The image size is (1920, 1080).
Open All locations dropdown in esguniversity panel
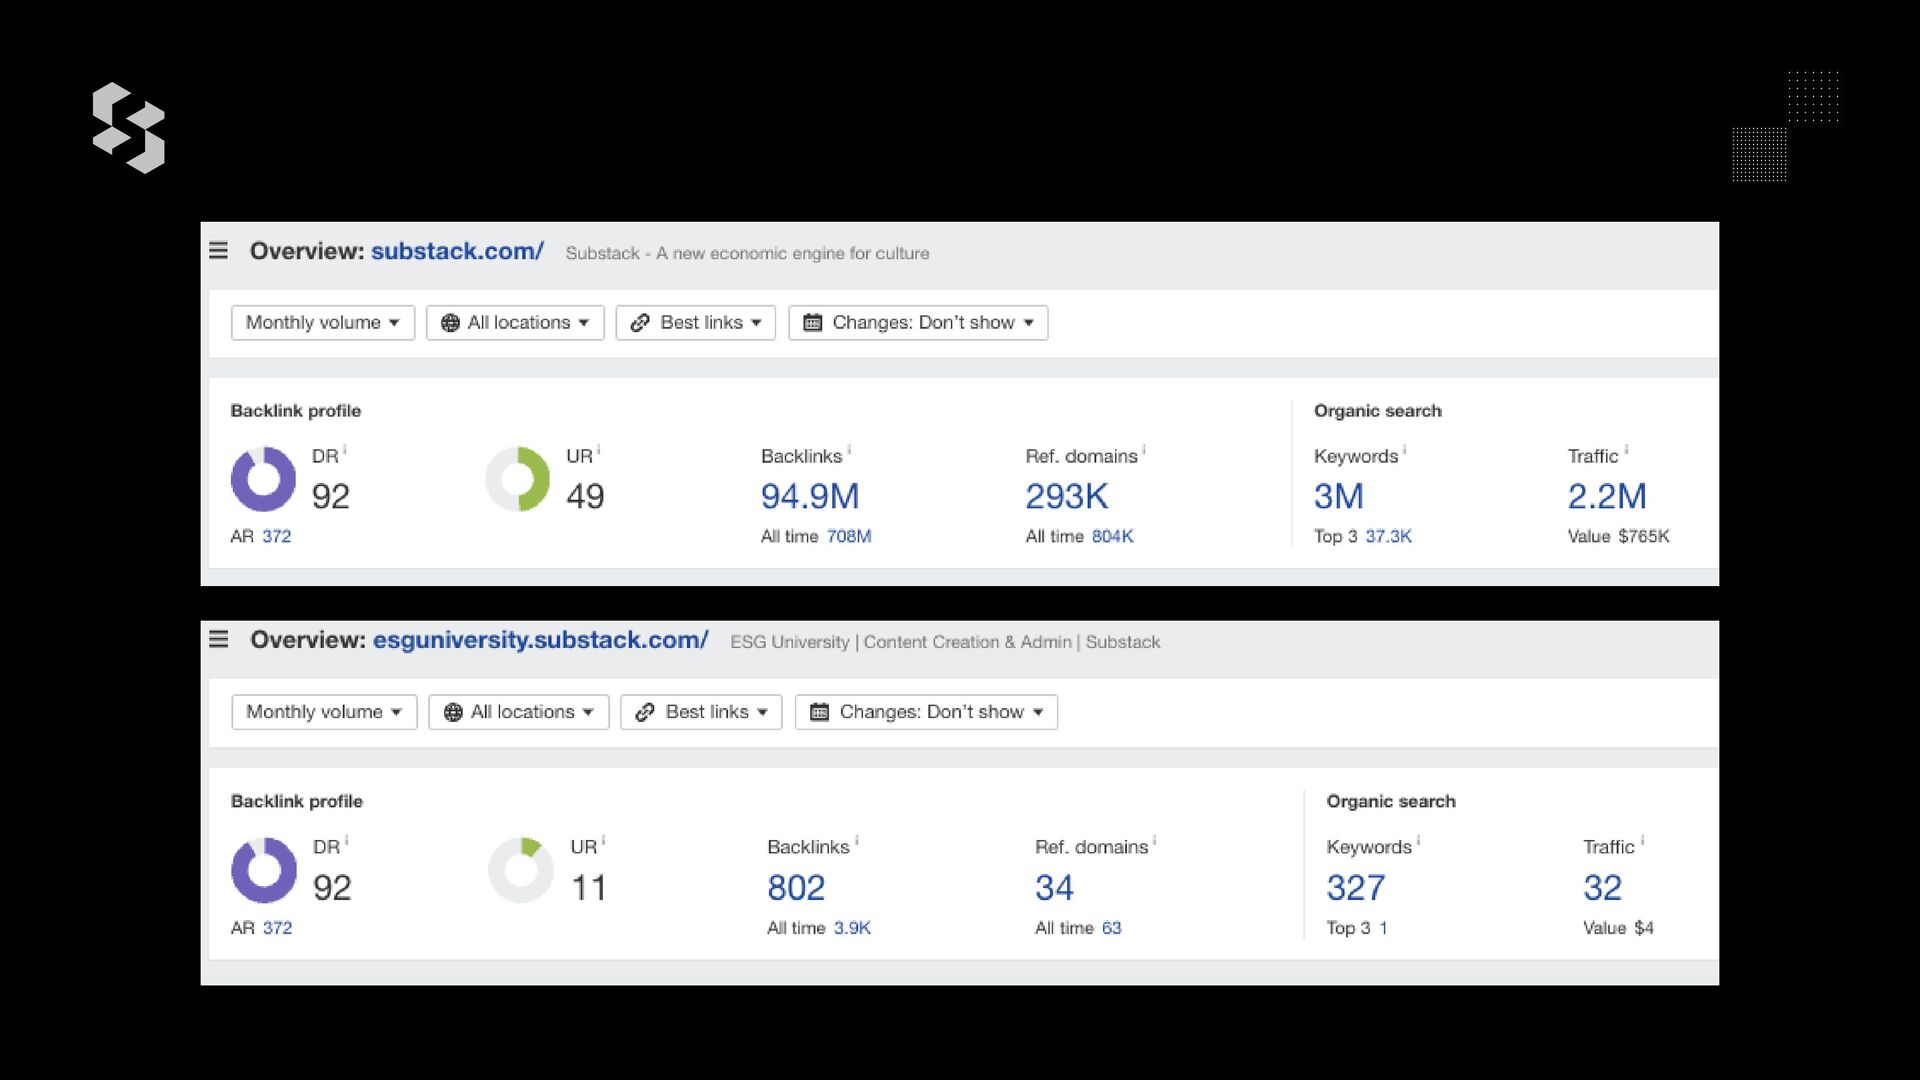(x=518, y=712)
